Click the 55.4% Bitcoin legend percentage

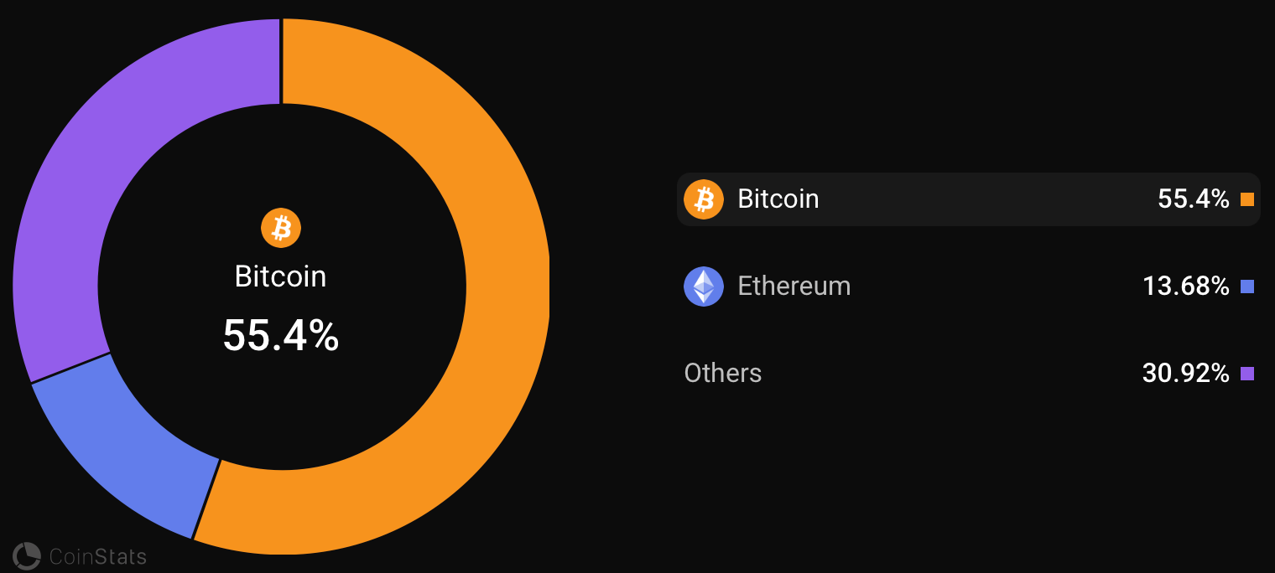[x=1193, y=199]
